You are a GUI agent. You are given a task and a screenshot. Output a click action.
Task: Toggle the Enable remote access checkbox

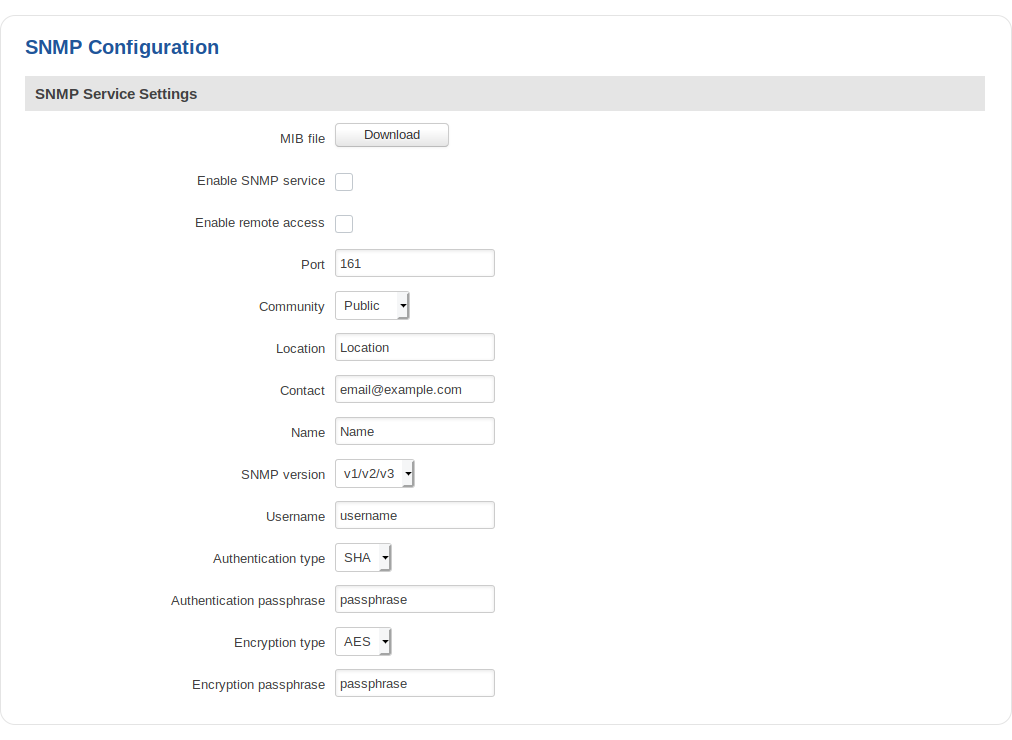click(x=344, y=224)
